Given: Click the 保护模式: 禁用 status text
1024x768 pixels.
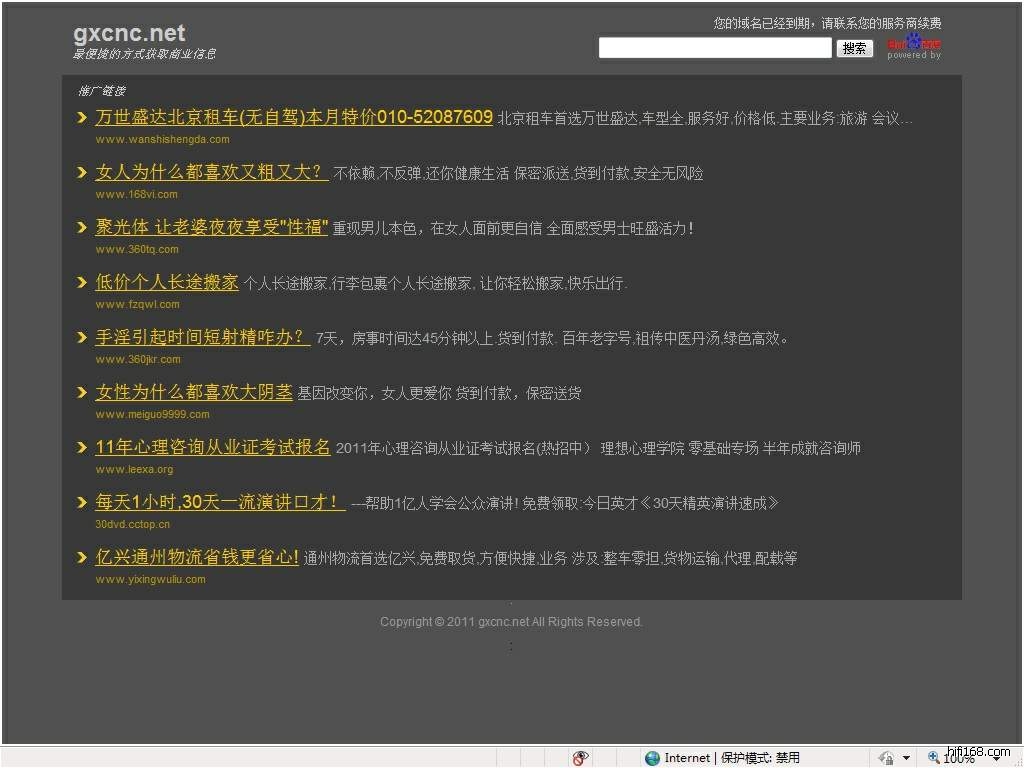Looking at the screenshot, I should [760, 758].
